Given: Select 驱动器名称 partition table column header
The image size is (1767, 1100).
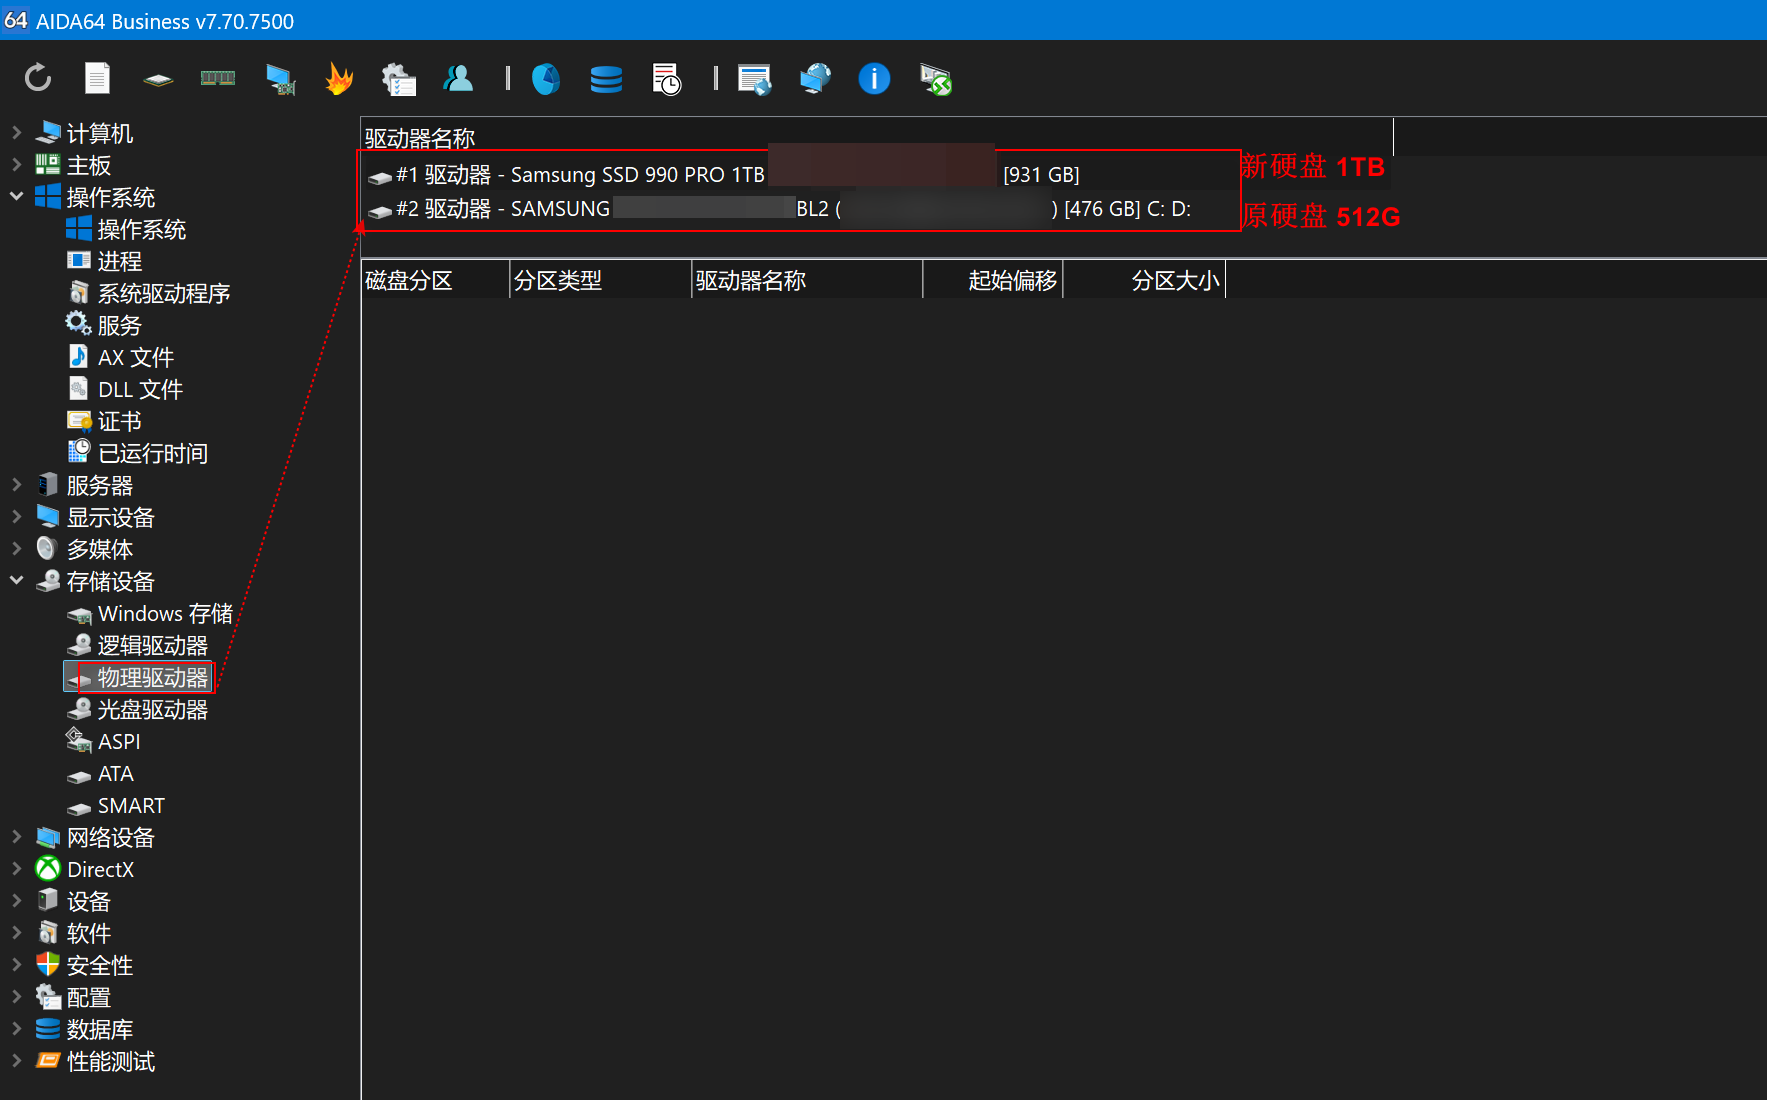Looking at the screenshot, I should (808, 280).
